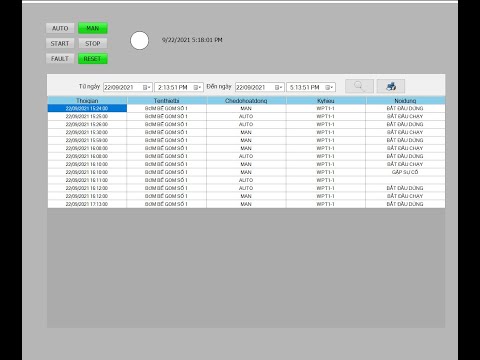This screenshot has width=480, height=360.
Task: Trigger the FAULT button
Action: 60,59
